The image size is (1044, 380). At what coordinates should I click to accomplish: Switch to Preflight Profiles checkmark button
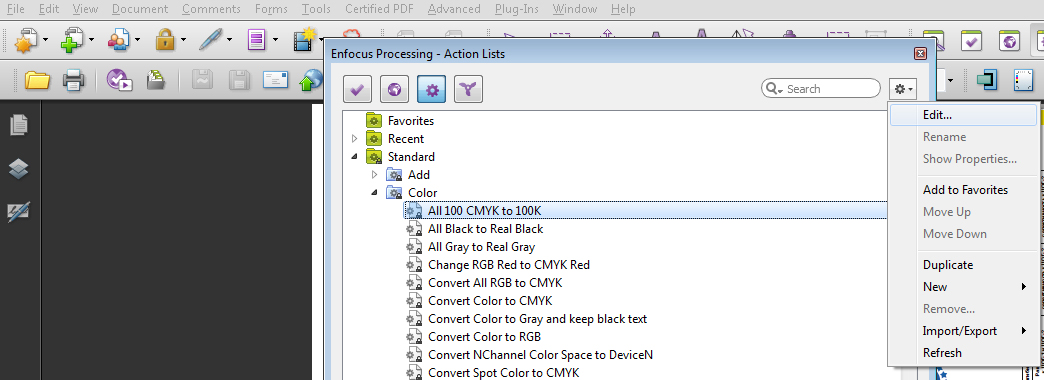358,89
